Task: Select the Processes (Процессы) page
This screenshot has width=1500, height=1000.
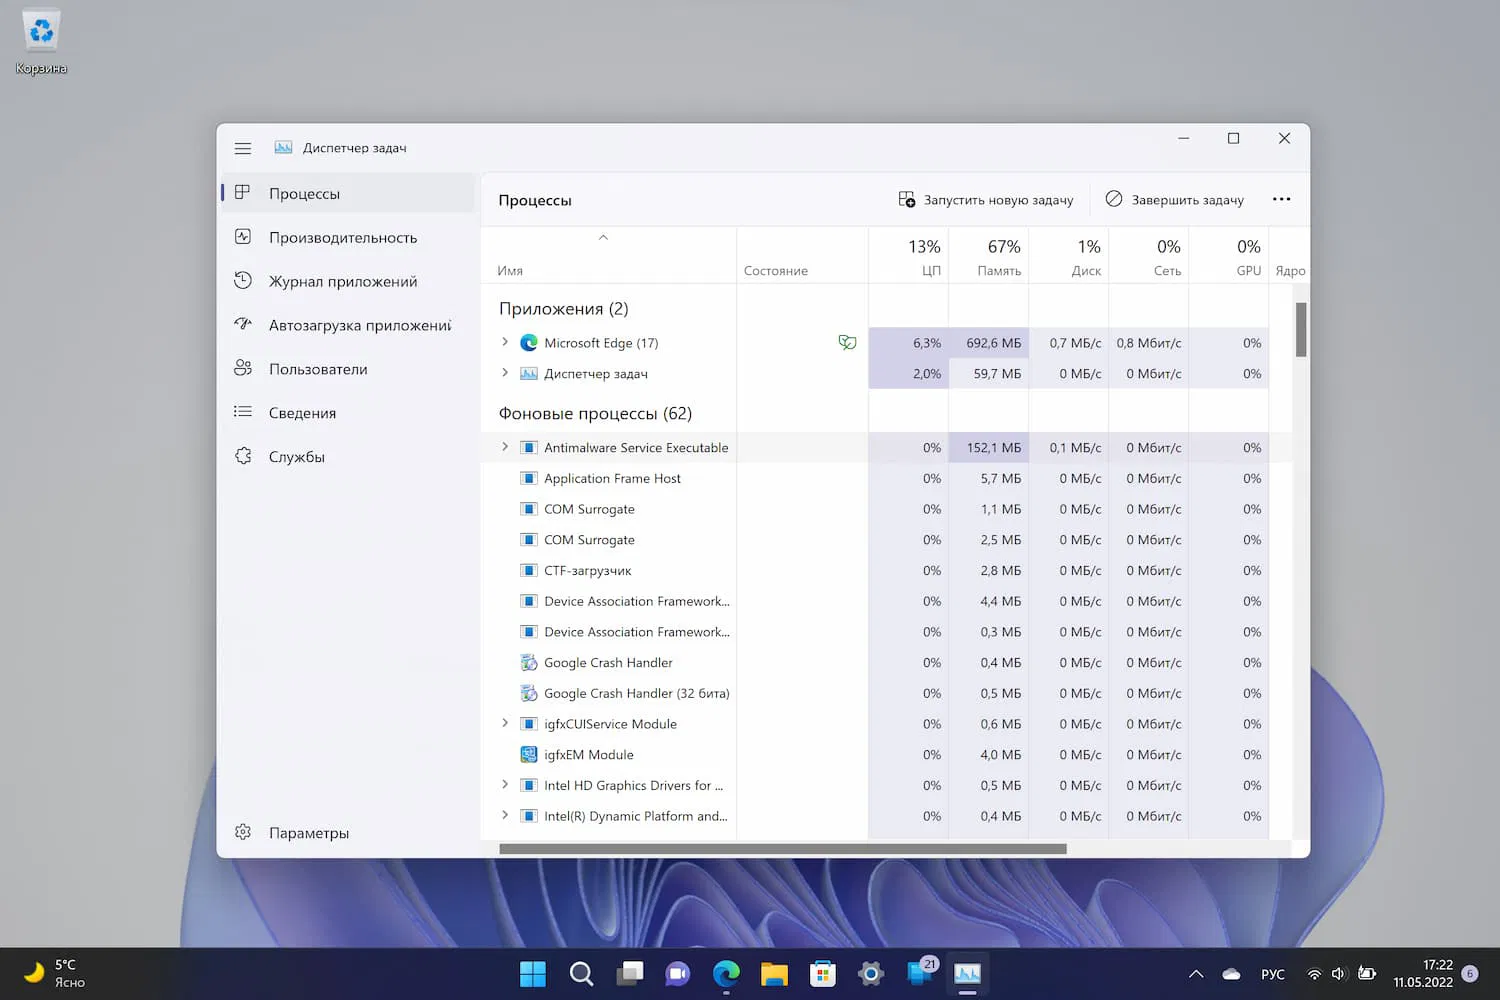Action: coord(304,193)
